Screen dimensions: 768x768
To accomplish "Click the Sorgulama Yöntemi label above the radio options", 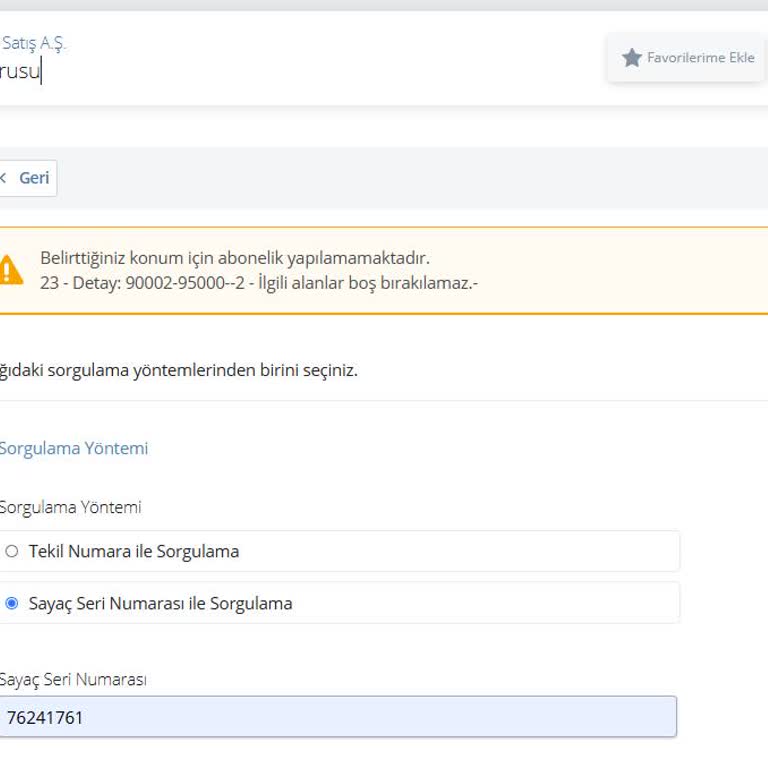I will [70, 507].
